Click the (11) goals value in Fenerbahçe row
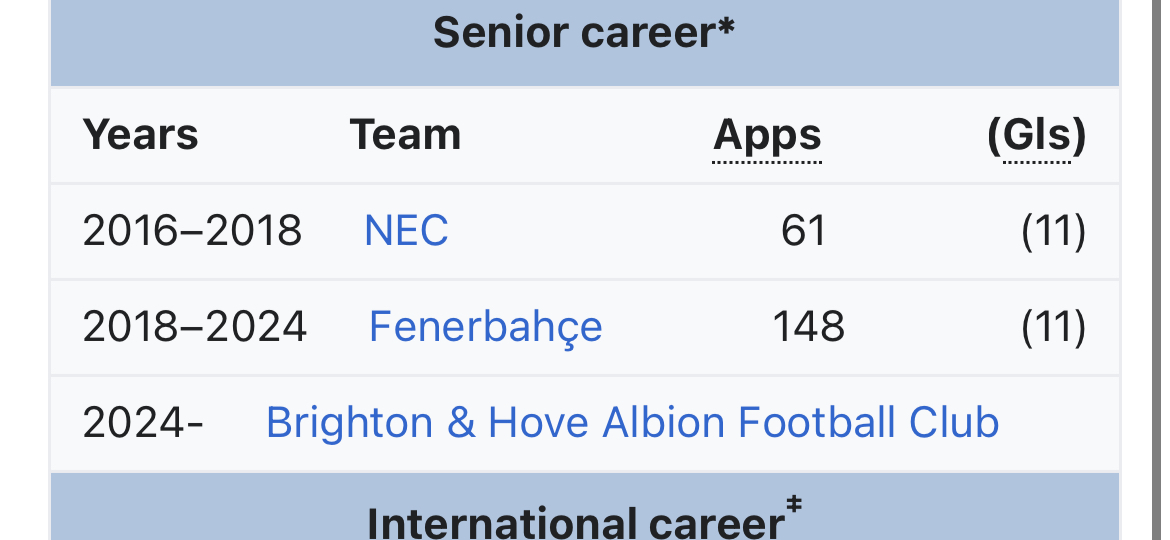The width and height of the screenshot is (1170, 540). [1054, 327]
